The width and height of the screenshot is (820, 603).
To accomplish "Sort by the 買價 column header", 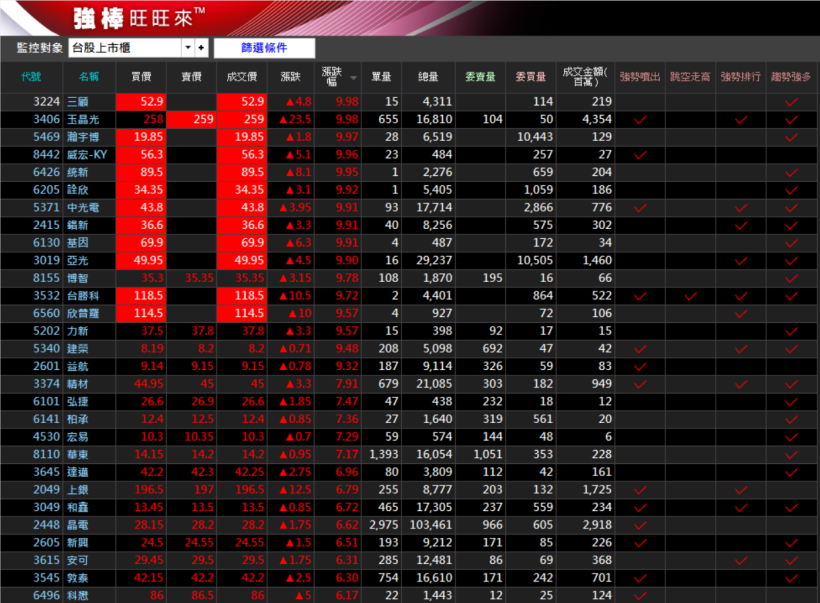I will [141, 77].
